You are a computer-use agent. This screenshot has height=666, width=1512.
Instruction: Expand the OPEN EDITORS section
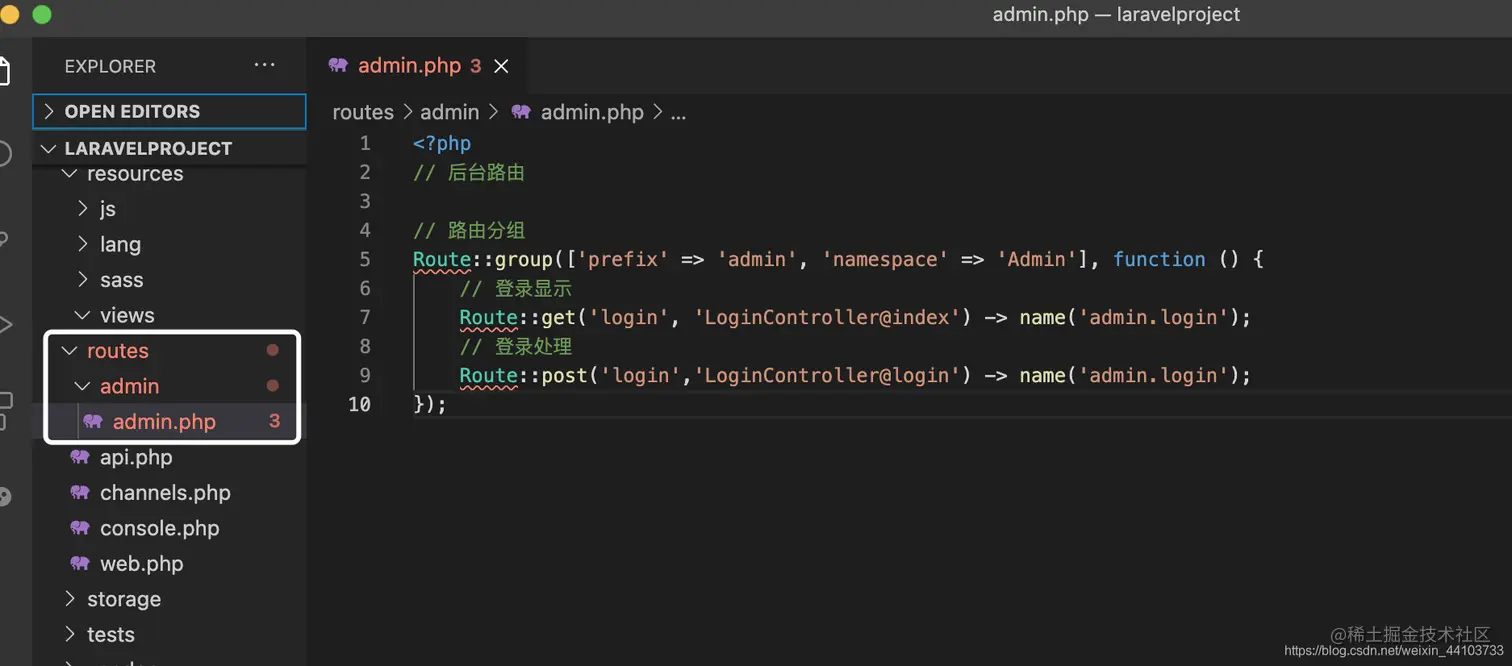coord(169,111)
